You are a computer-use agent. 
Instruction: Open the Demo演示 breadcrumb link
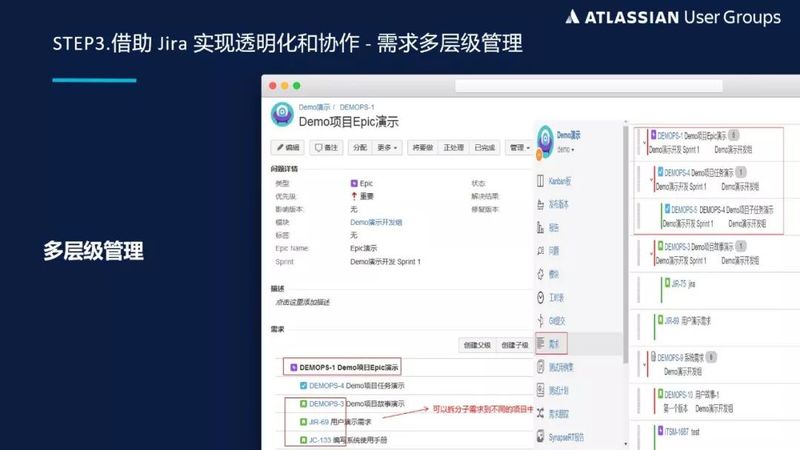click(x=314, y=107)
